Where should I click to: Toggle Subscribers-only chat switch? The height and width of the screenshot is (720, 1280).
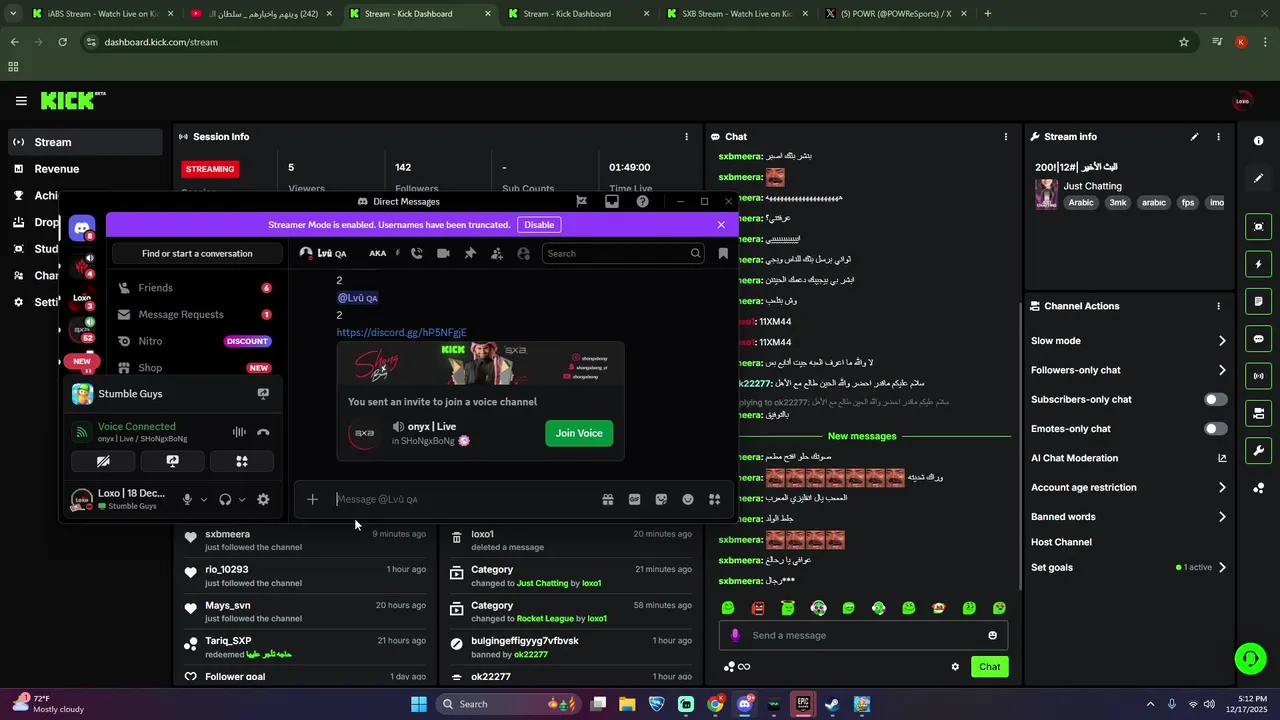pyautogui.click(x=1215, y=399)
